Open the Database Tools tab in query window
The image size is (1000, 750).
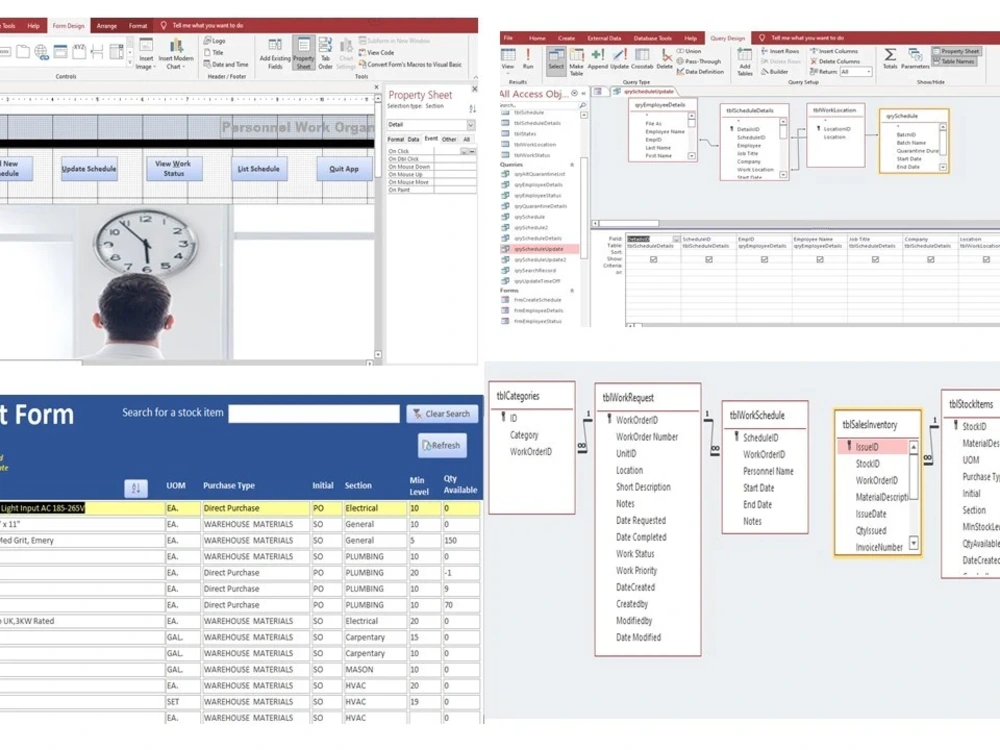pos(652,38)
